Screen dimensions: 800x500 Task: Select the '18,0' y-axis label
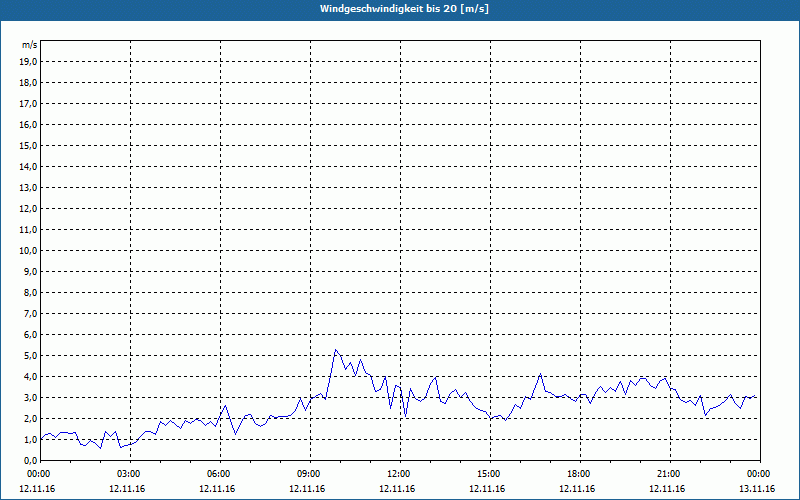[29, 83]
